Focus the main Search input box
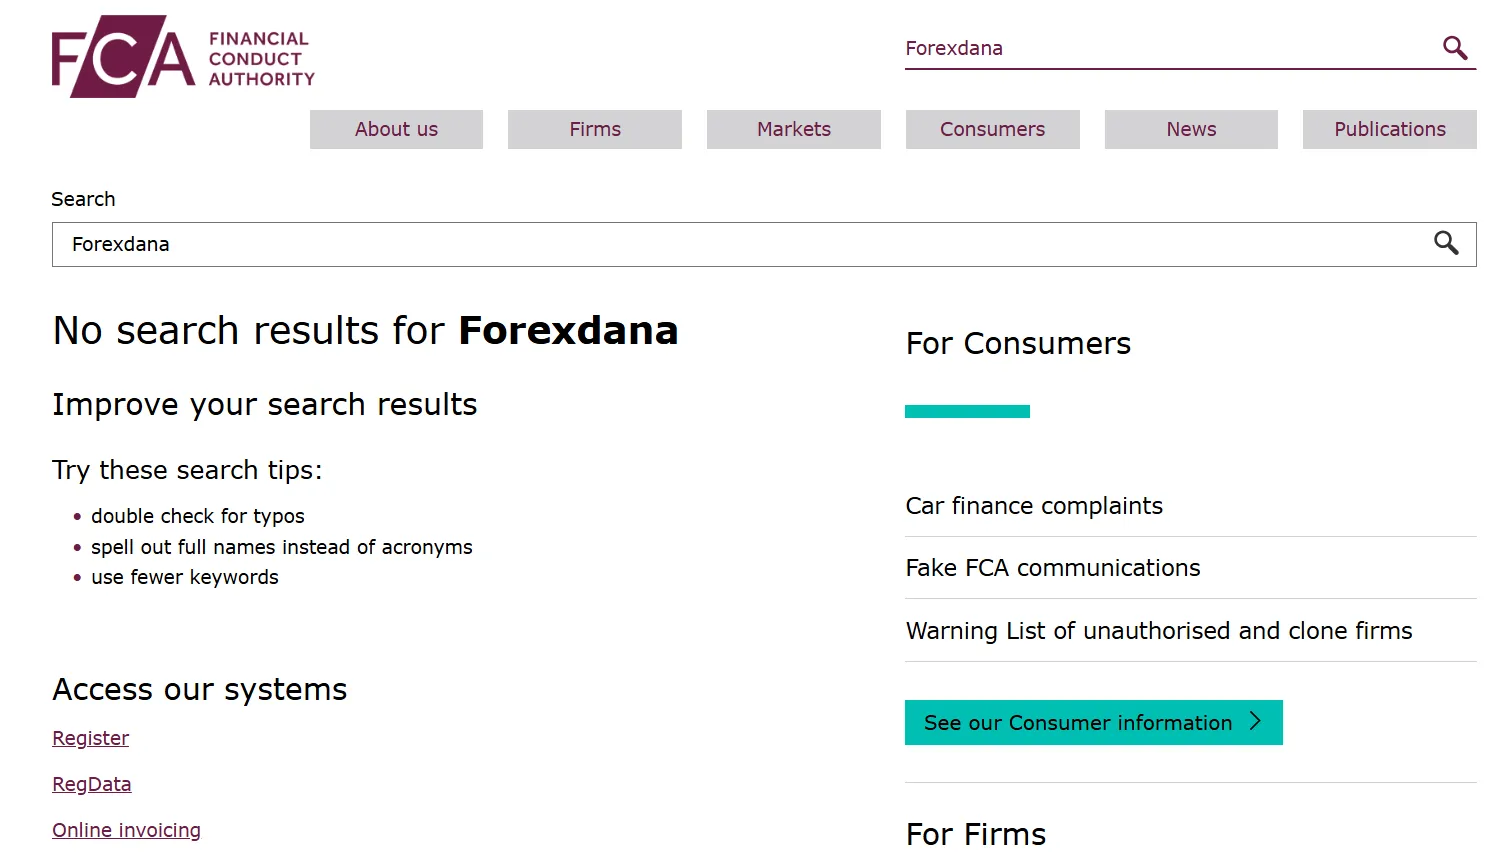The width and height of the screenshot is (1495, 859). pyautogui.click(x=740, y=244)
